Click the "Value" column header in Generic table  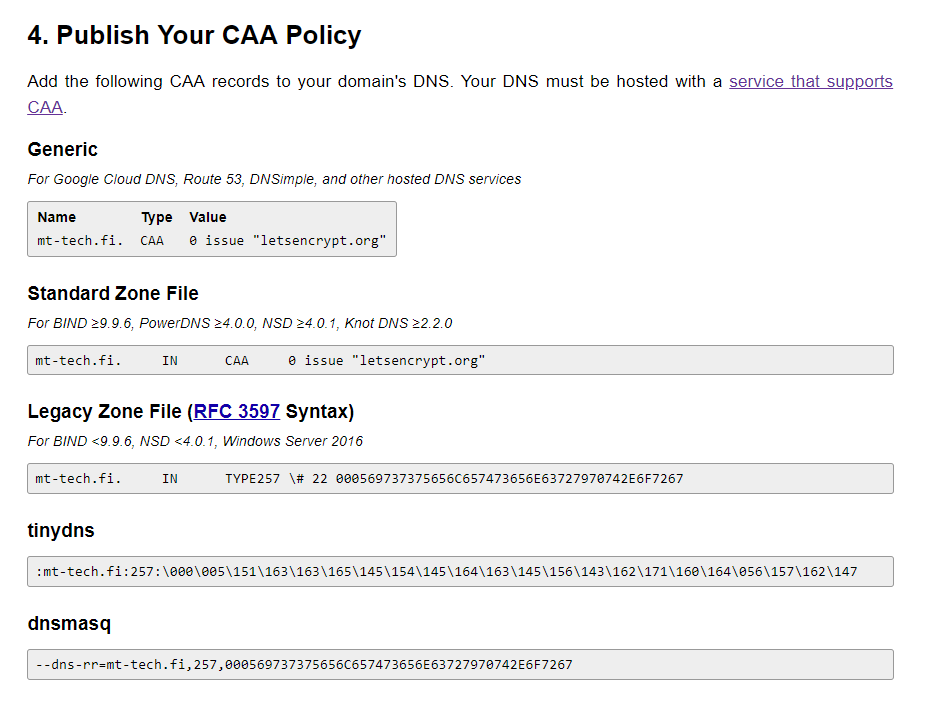(x=208, y=217)
